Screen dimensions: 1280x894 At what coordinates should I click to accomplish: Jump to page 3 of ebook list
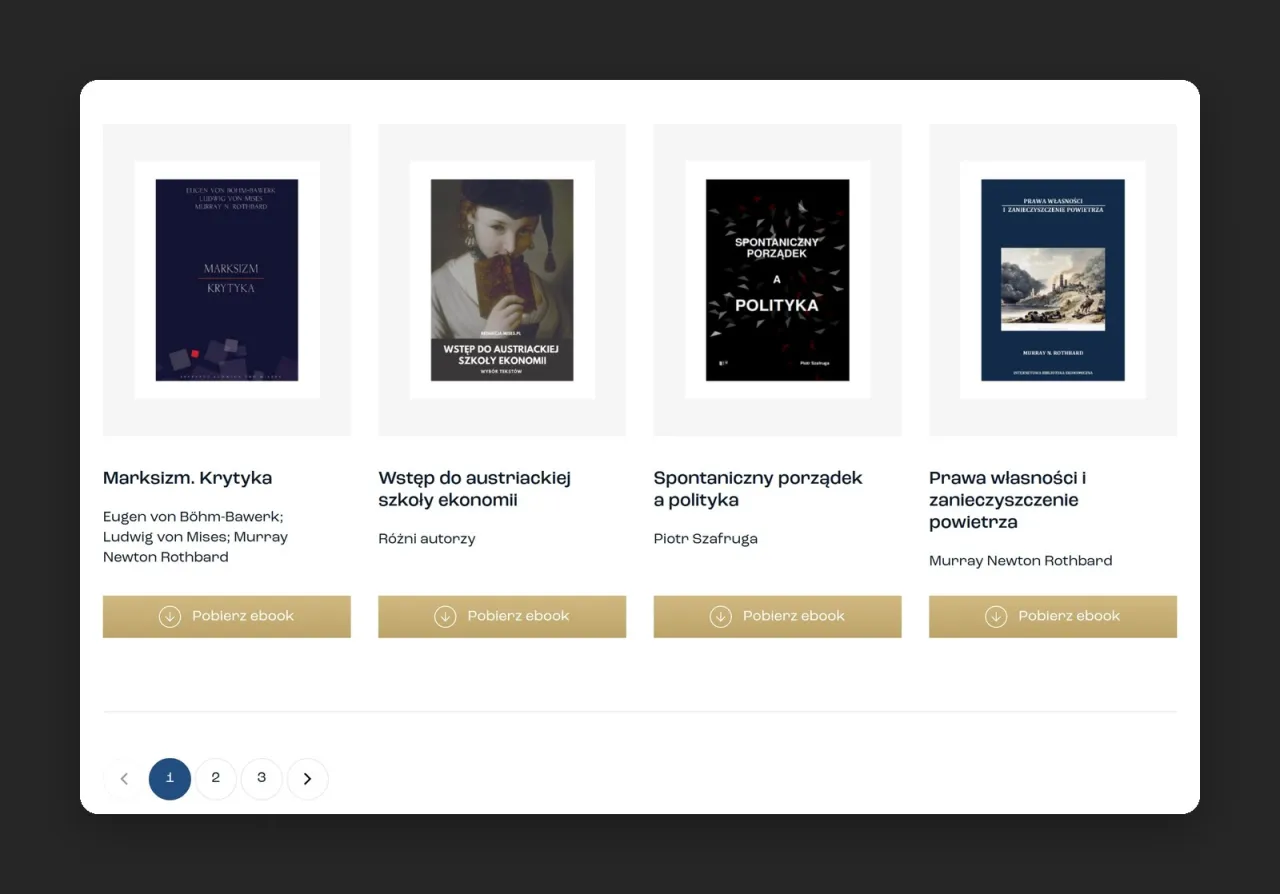[x=262, y=779]
